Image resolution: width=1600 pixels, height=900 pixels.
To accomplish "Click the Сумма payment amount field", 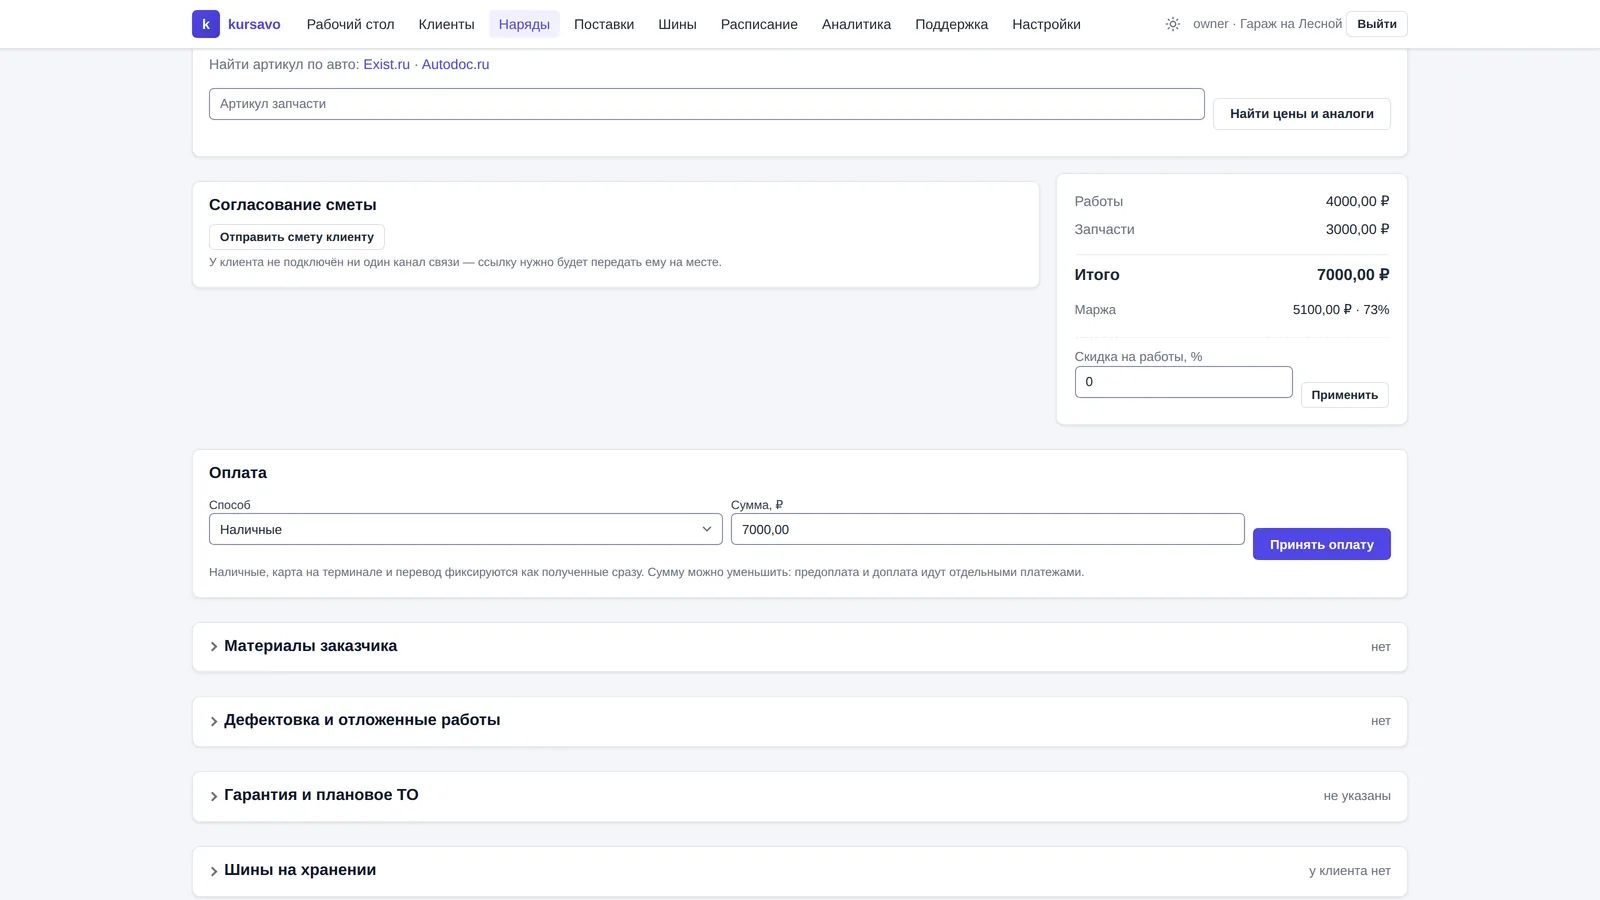I will 987,529.
